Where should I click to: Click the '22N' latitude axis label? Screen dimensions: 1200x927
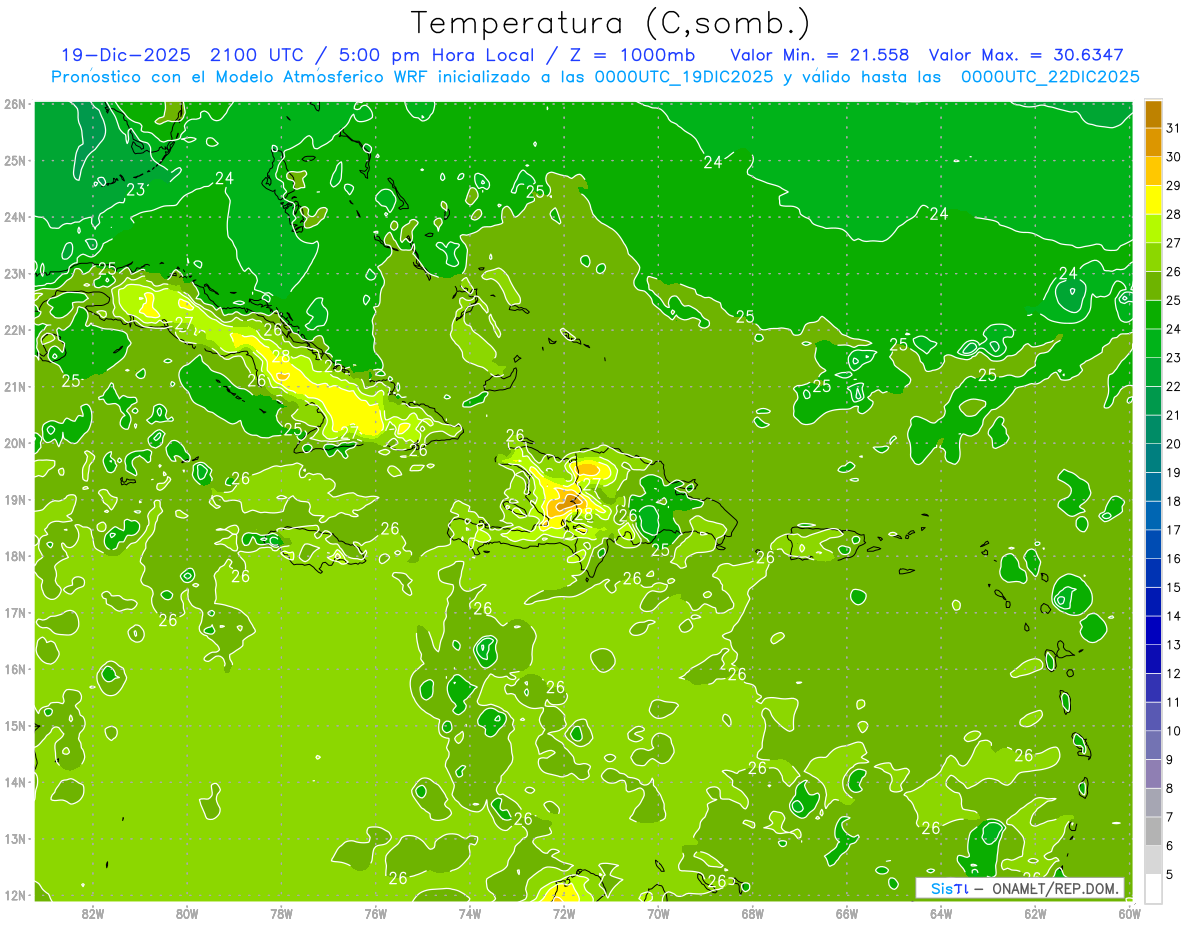point(15,330)
